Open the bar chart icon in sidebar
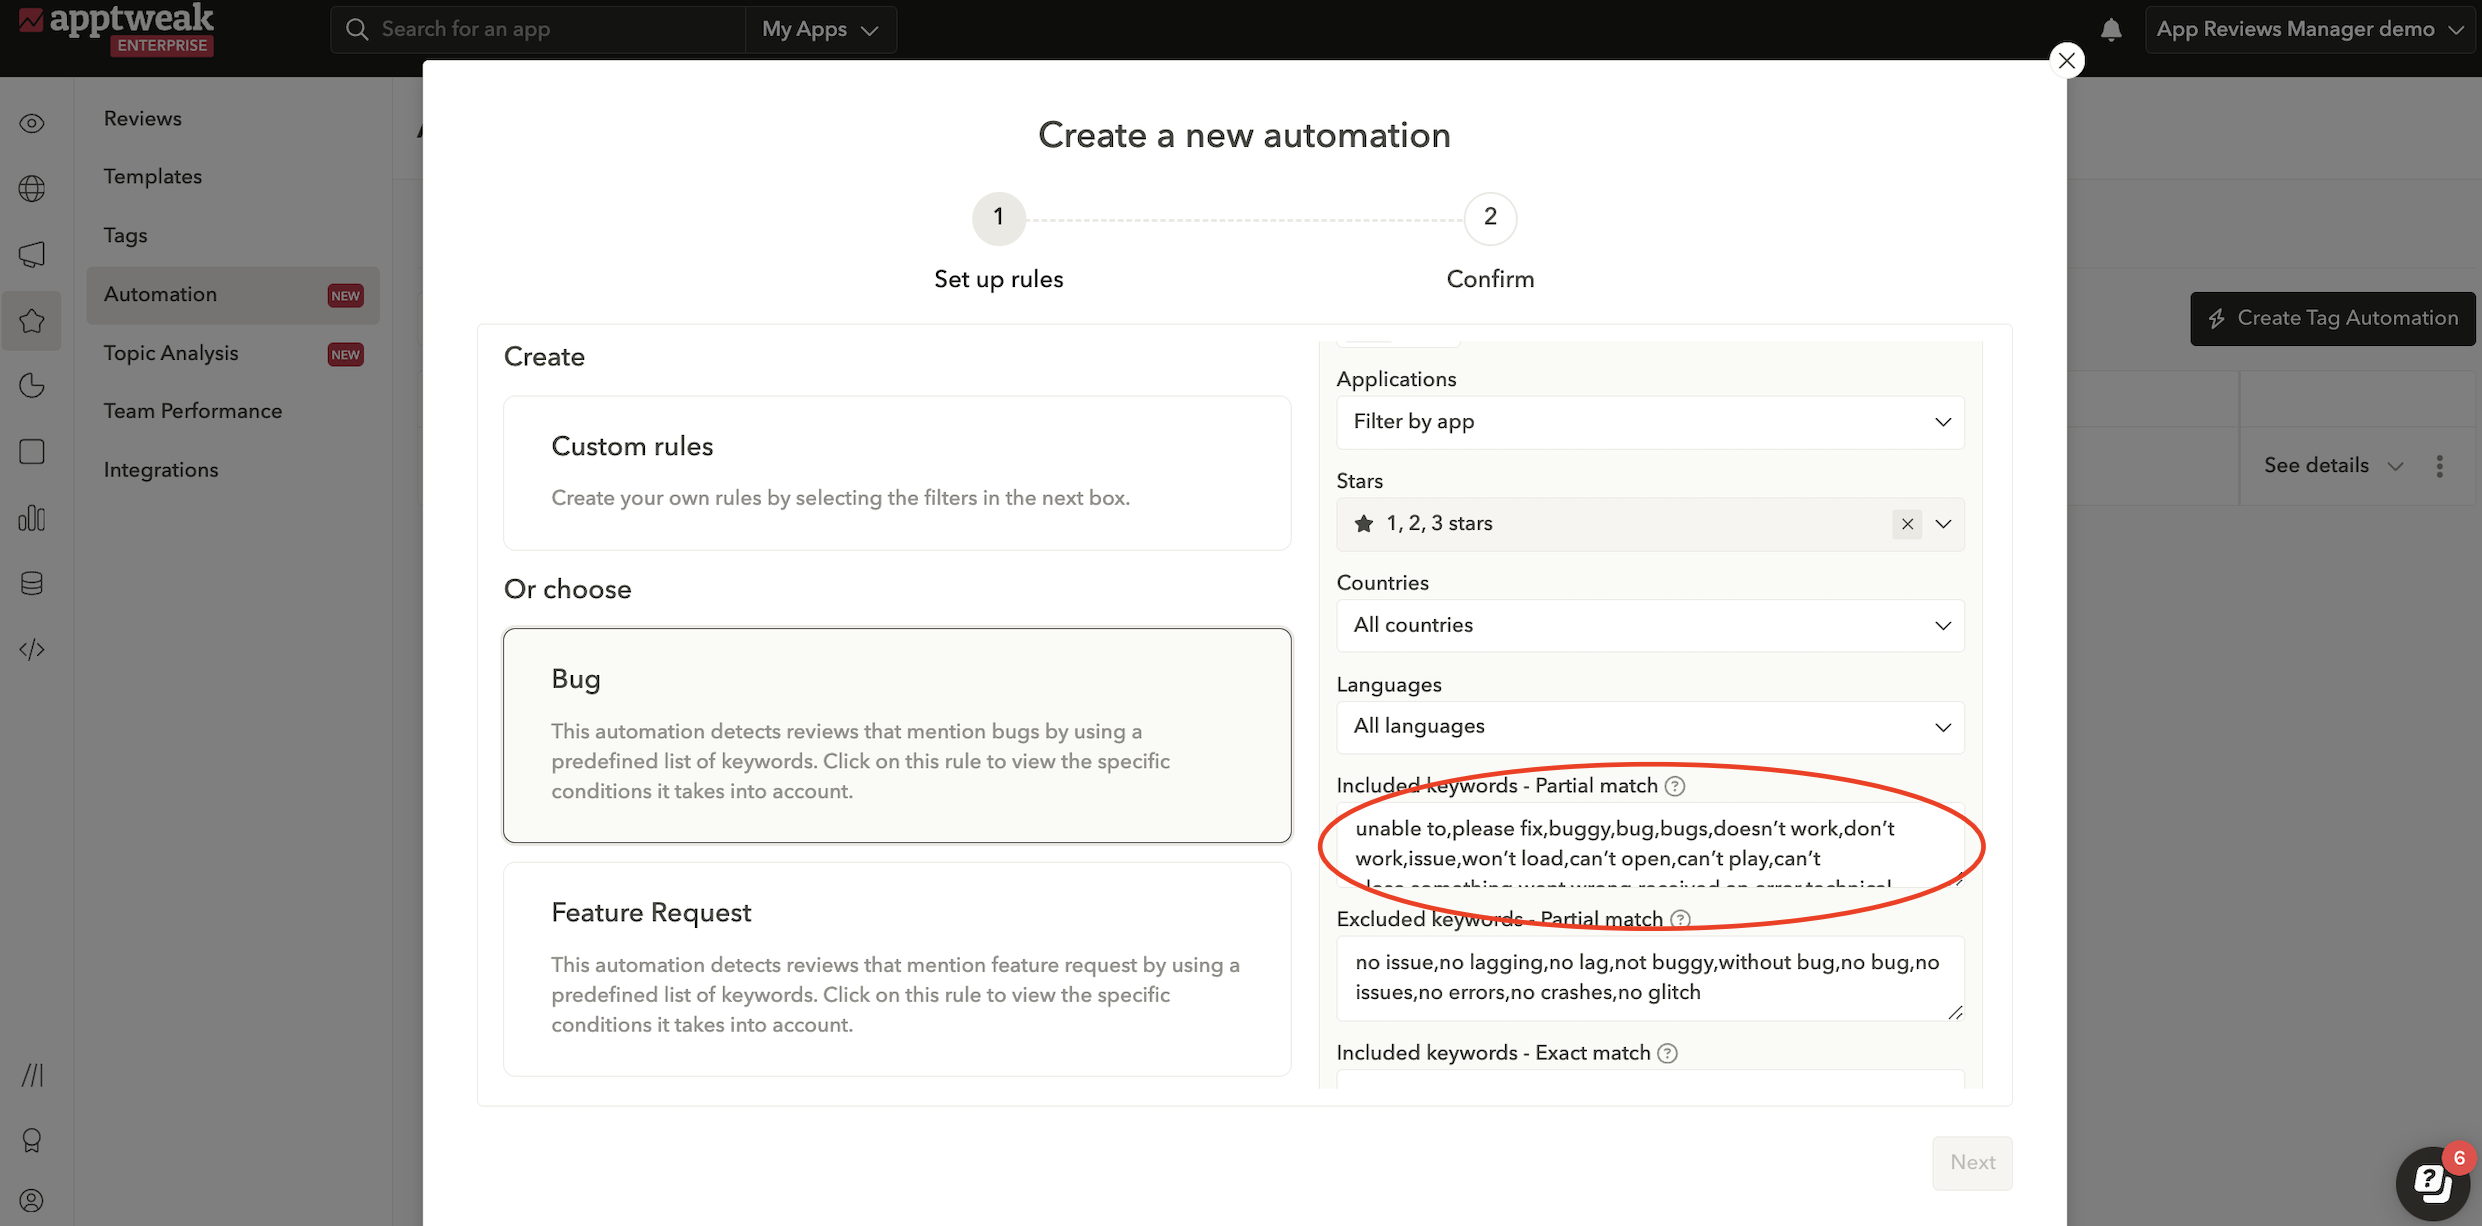Screen dimensions: 2482x1226 click(32, 518)
